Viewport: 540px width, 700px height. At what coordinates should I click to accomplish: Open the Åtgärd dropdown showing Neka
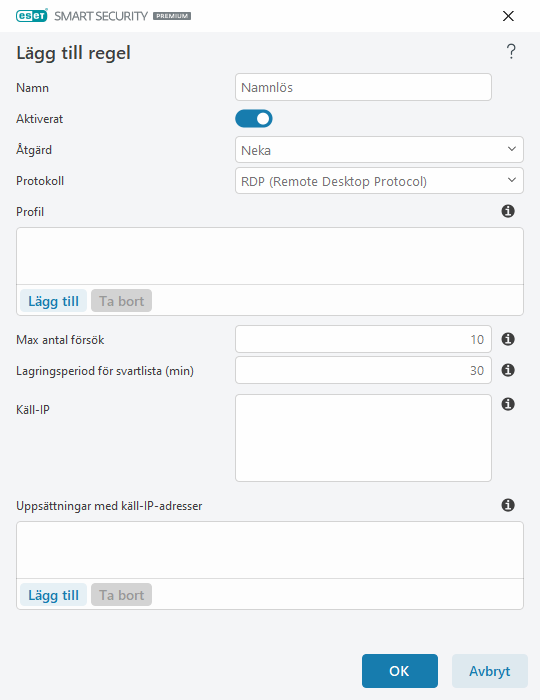379,150
